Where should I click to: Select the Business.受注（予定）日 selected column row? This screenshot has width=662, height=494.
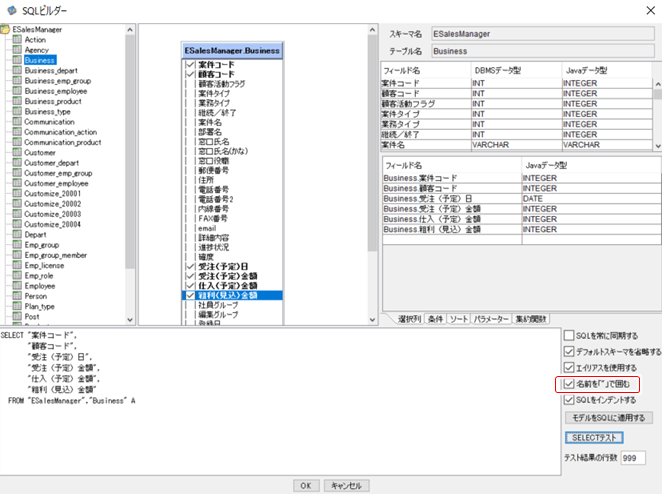(x=521, y=198)
